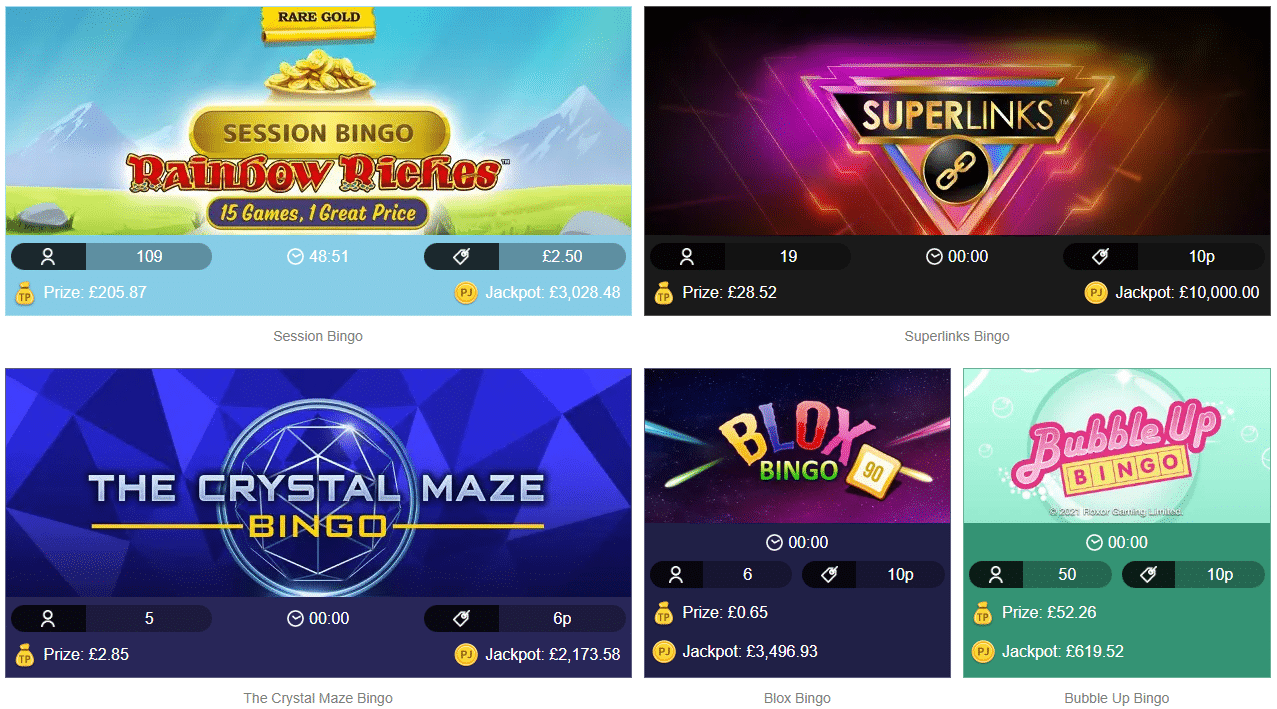Click the PJ jackpot icon on Blox Bingo
Image resolution: width=1277 pixels, height=709 pixels.
coord(664,652)
